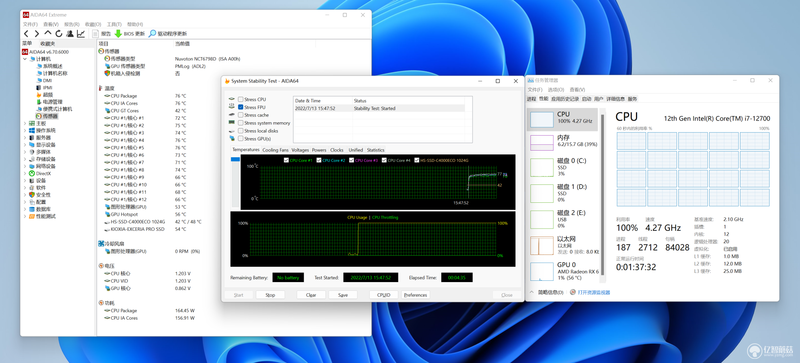Click the blue temperature graph scale slider
This screenshot has width=800, height=363.
[x=235, y=160]
